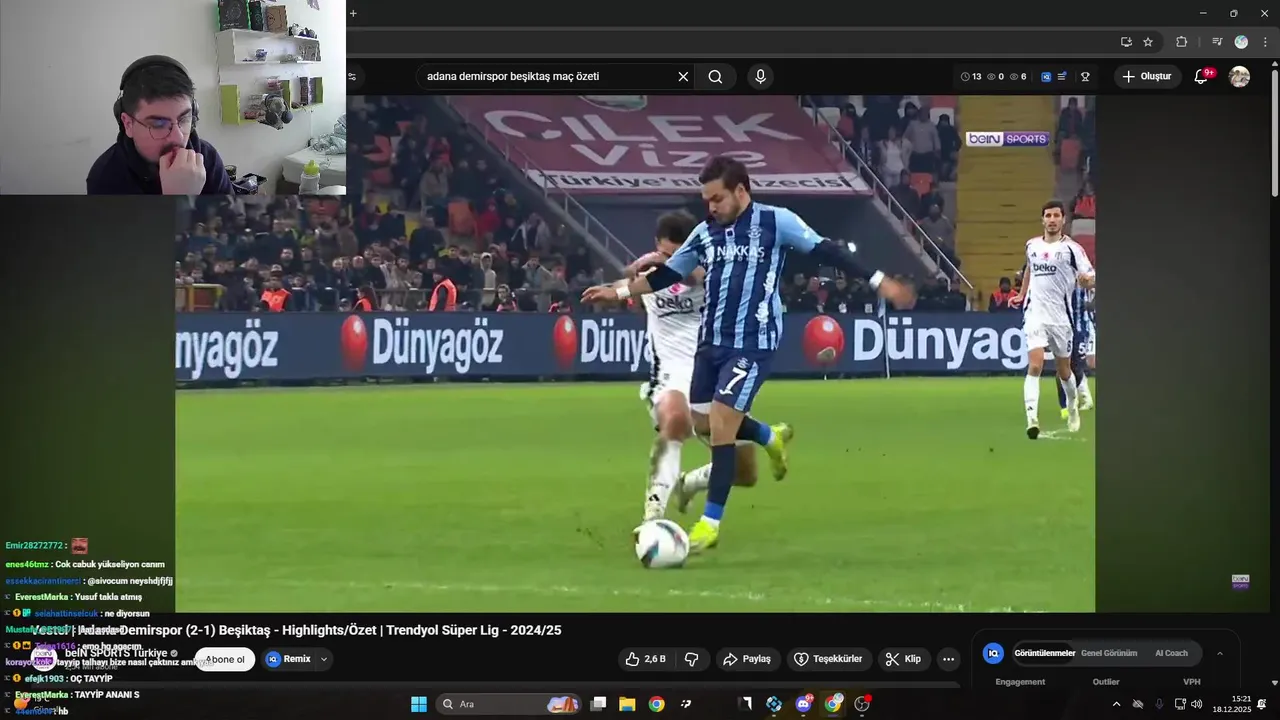This screenshot has height=720, width=1280.
Task: Select the AI Coach tab
Action: point(1171,653)
